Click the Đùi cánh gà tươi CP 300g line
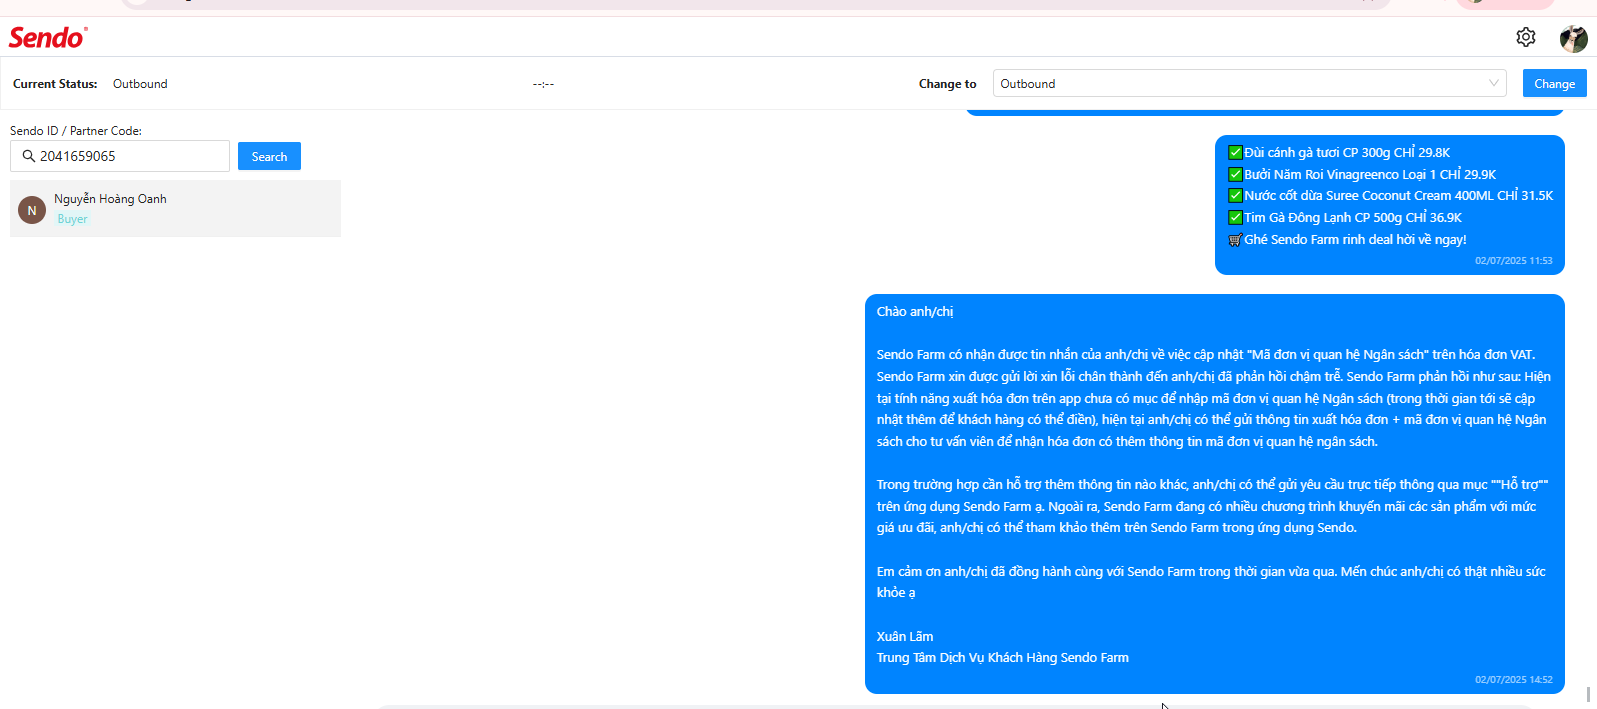The image size is (1597, 709). (1339, 152)
